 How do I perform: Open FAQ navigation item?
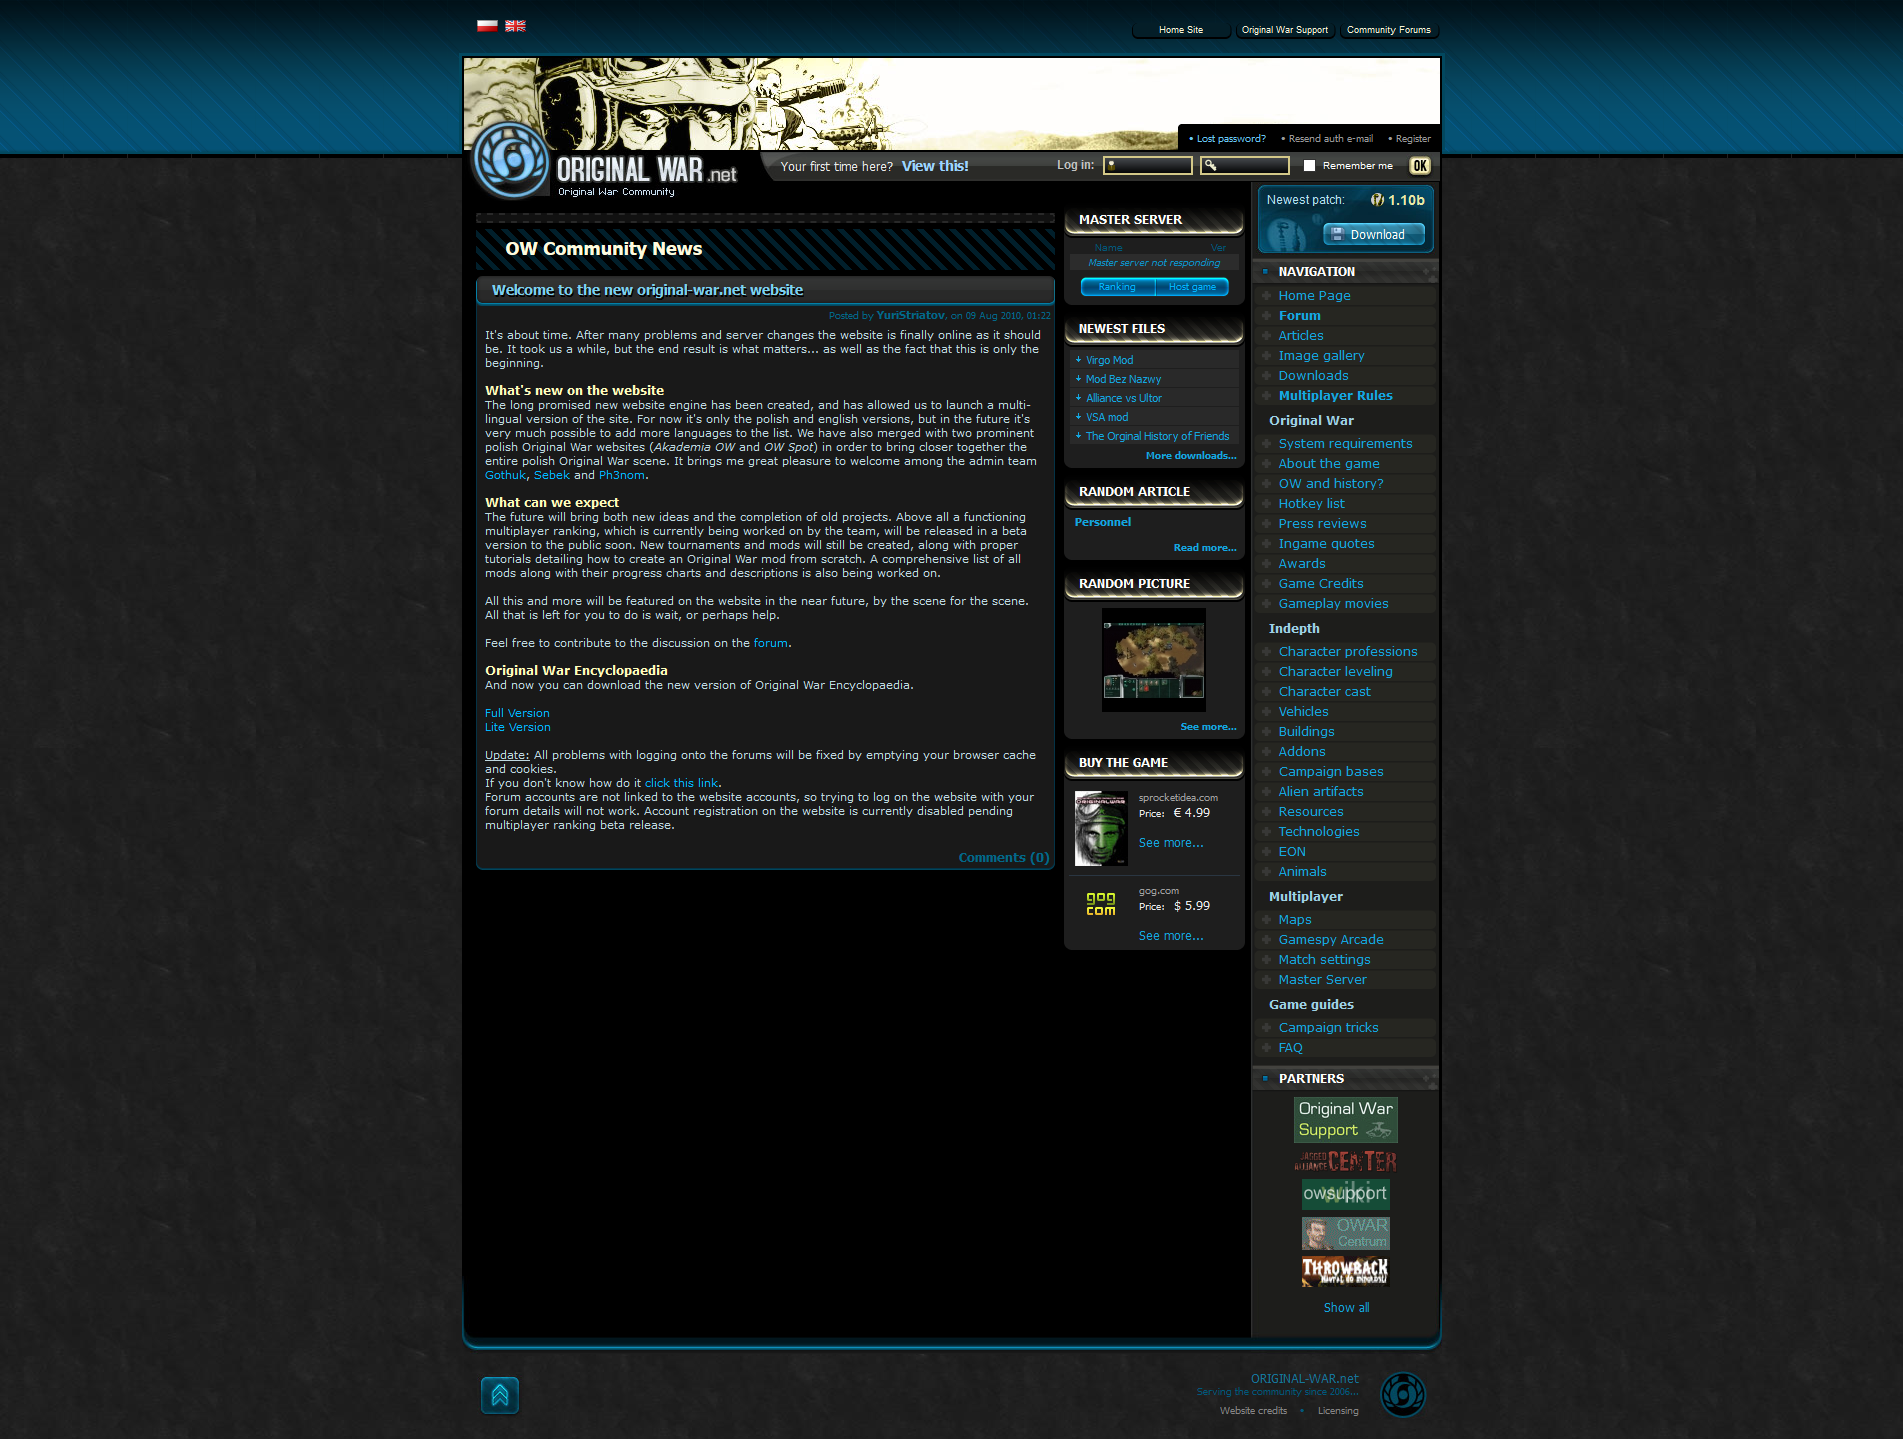point(1290,1048)
